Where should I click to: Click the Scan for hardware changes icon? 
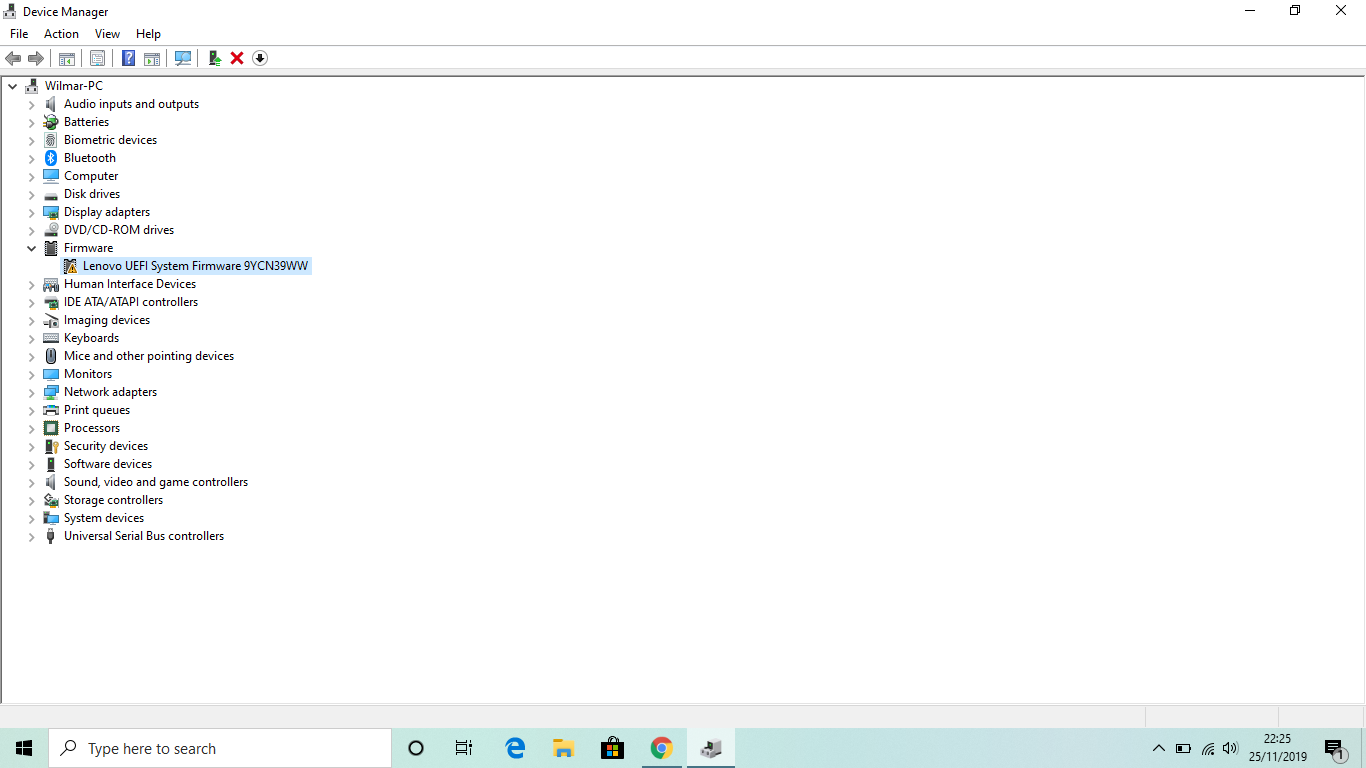(183, 58)
